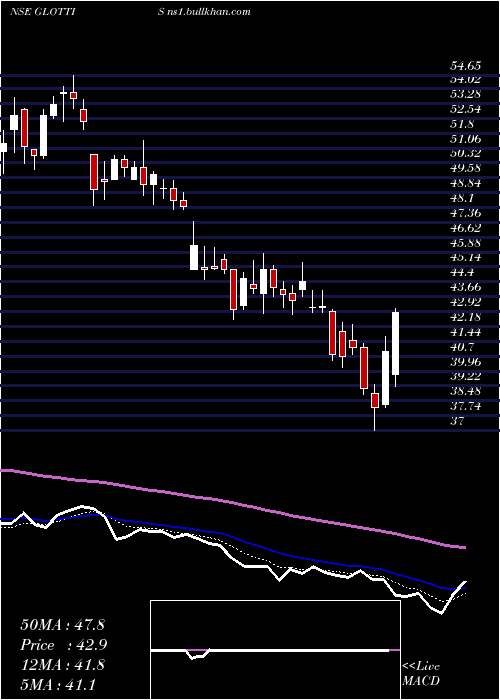Click the 47.36 price axis label

click(465, 213)
